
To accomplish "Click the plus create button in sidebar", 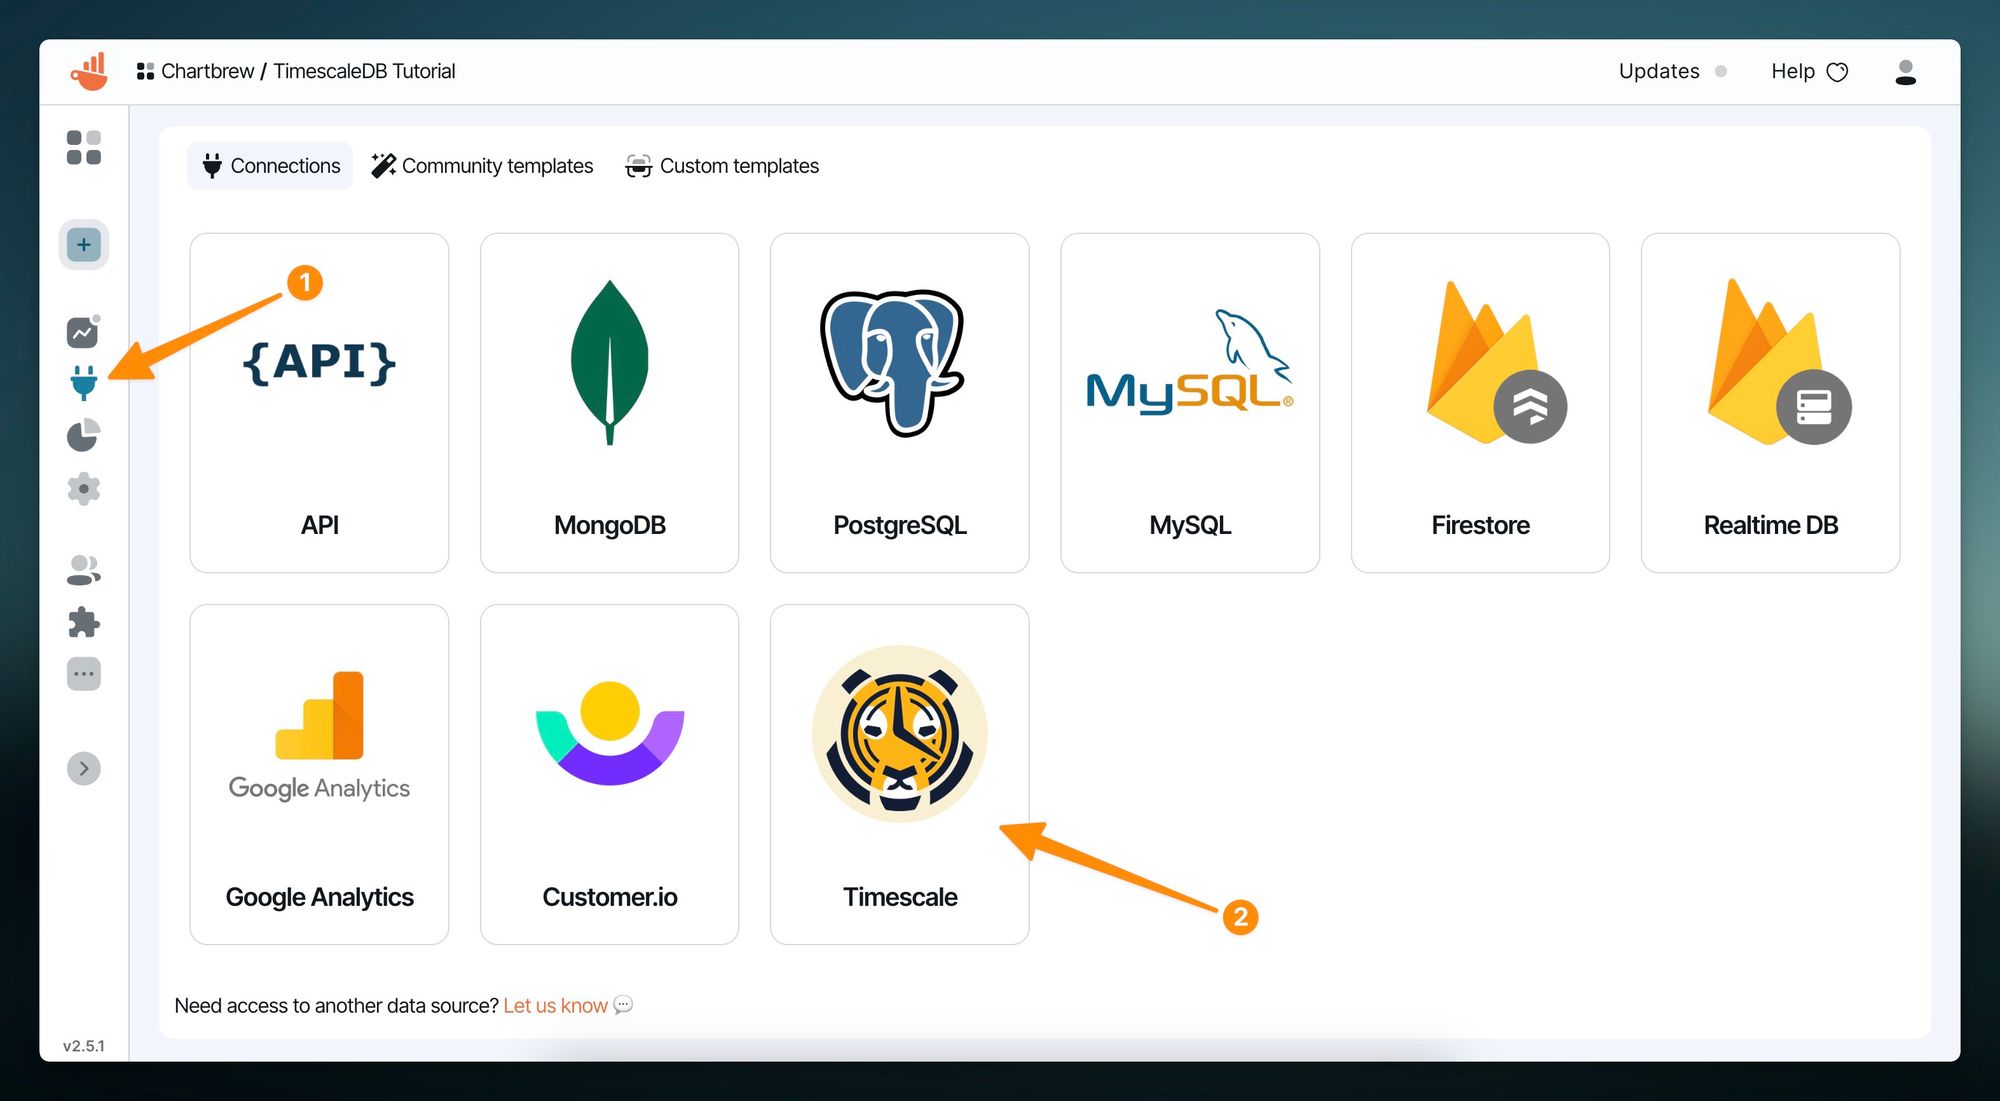I will (84, 245).
